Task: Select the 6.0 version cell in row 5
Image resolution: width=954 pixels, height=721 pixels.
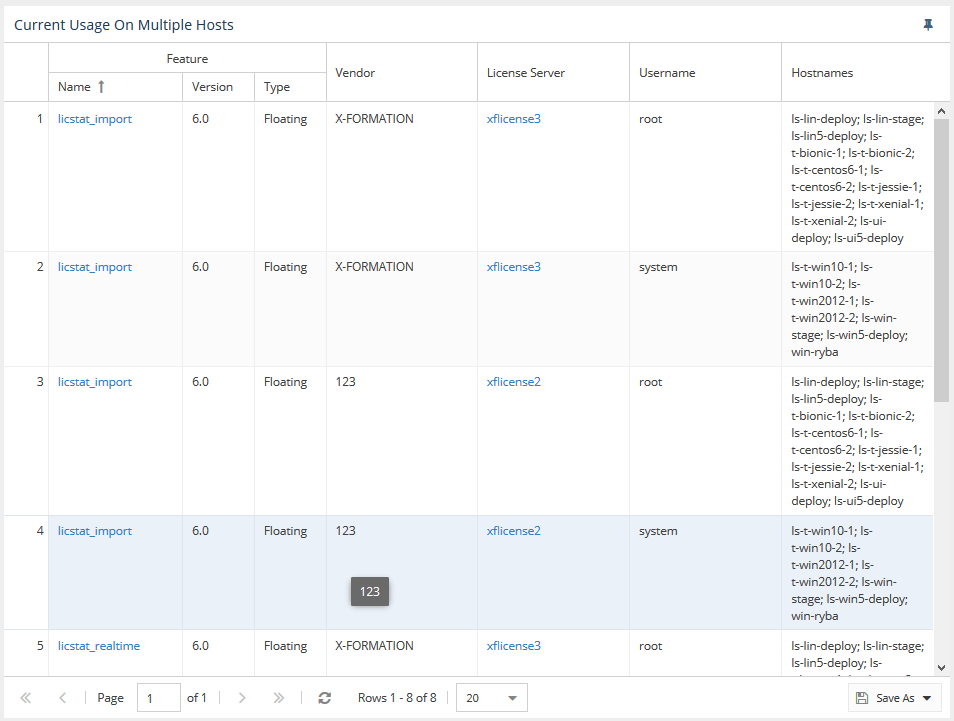Action: point(218,653)
